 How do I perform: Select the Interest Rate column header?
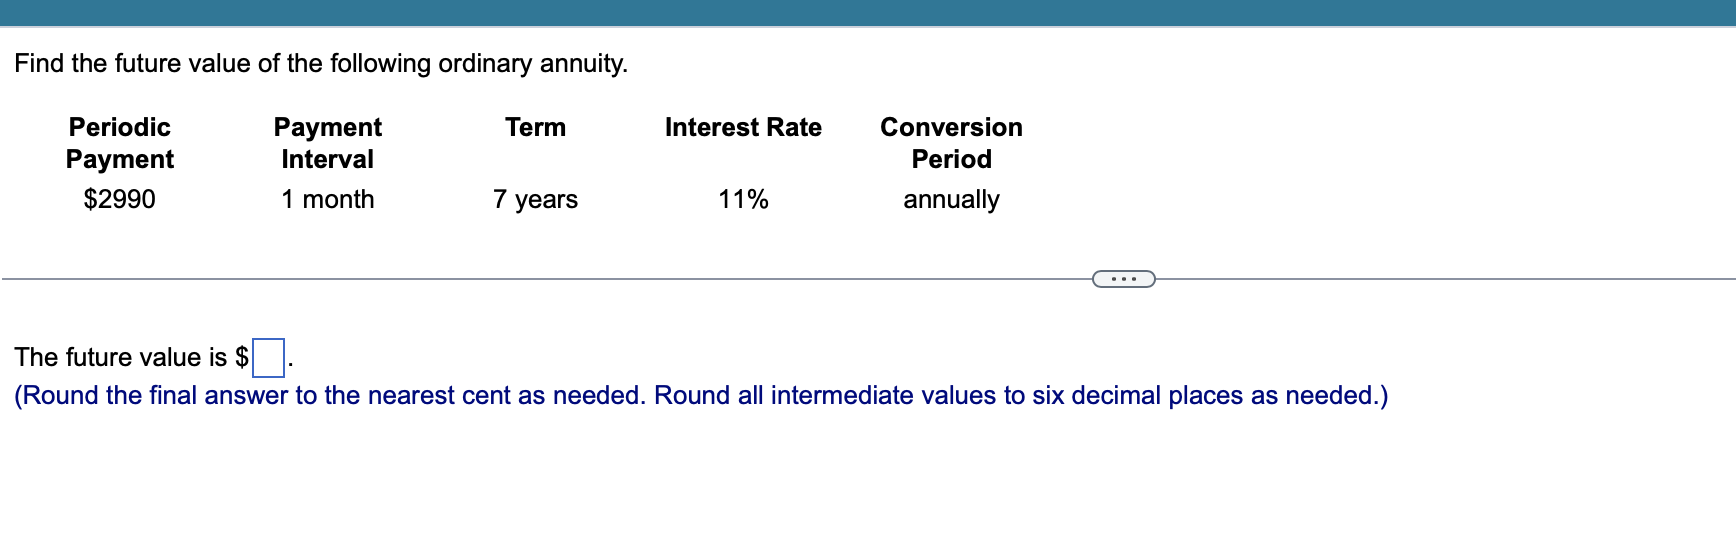tap(743, 127)
